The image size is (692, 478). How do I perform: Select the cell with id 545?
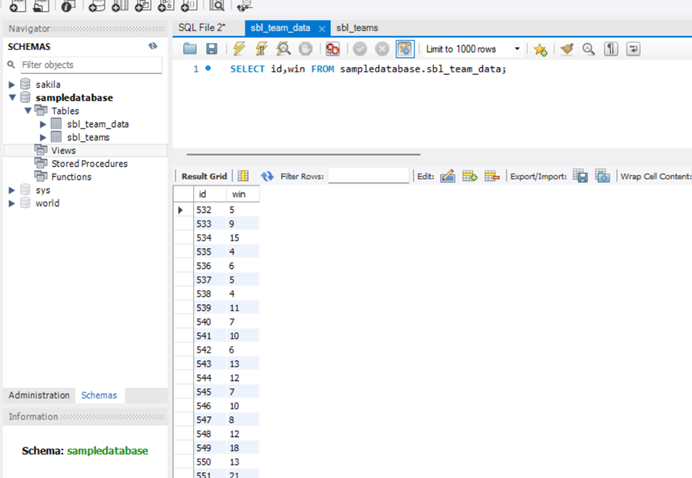[210, 391]
